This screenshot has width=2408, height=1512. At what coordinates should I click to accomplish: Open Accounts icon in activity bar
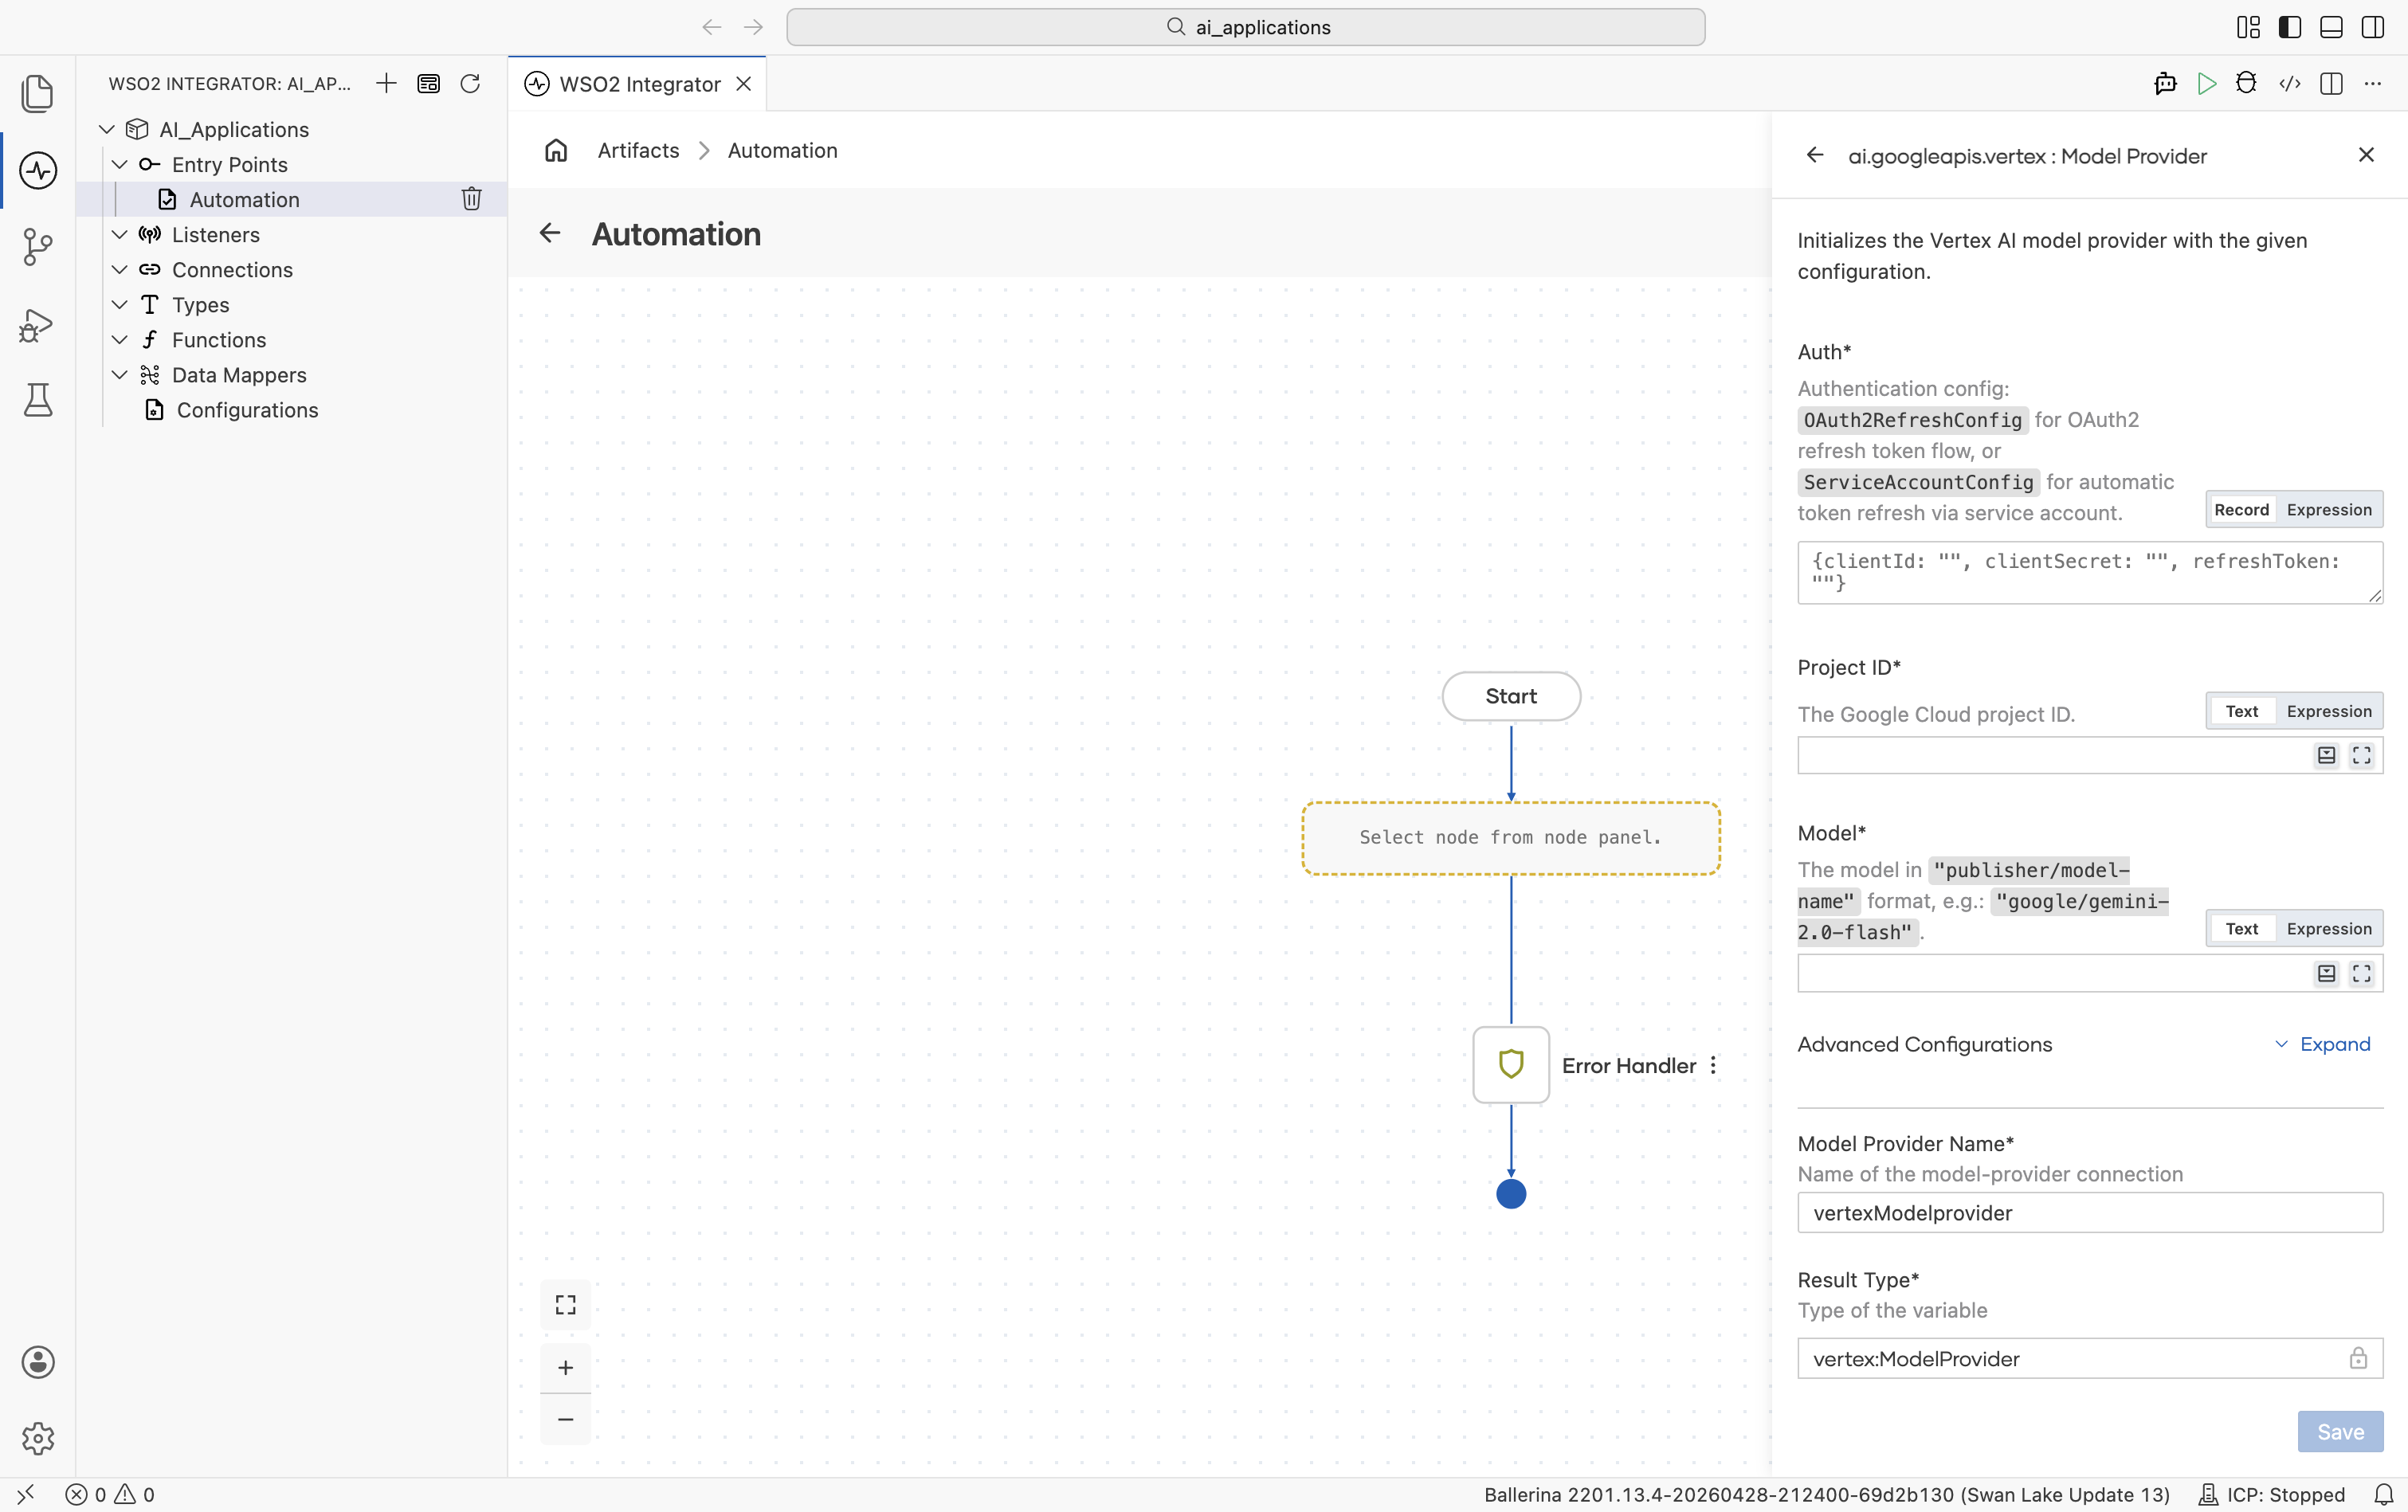click(x=38, y=1362)
